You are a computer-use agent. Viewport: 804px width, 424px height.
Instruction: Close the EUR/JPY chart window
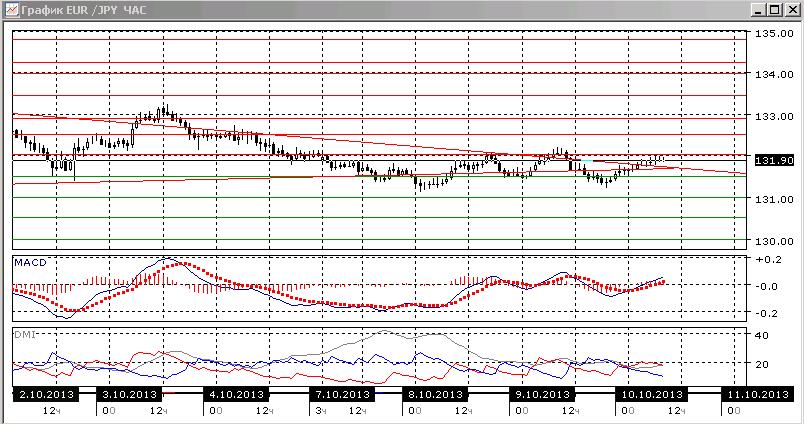(790, 10)
